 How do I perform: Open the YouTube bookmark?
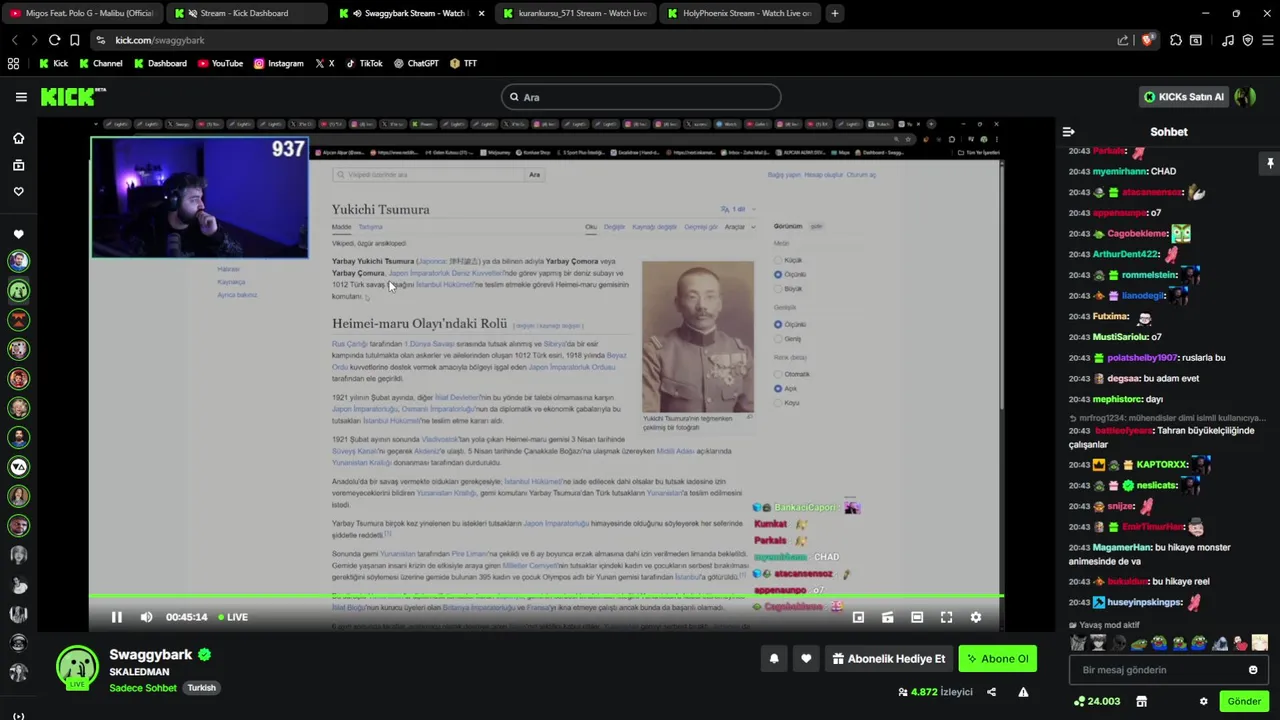coord(220,63)
